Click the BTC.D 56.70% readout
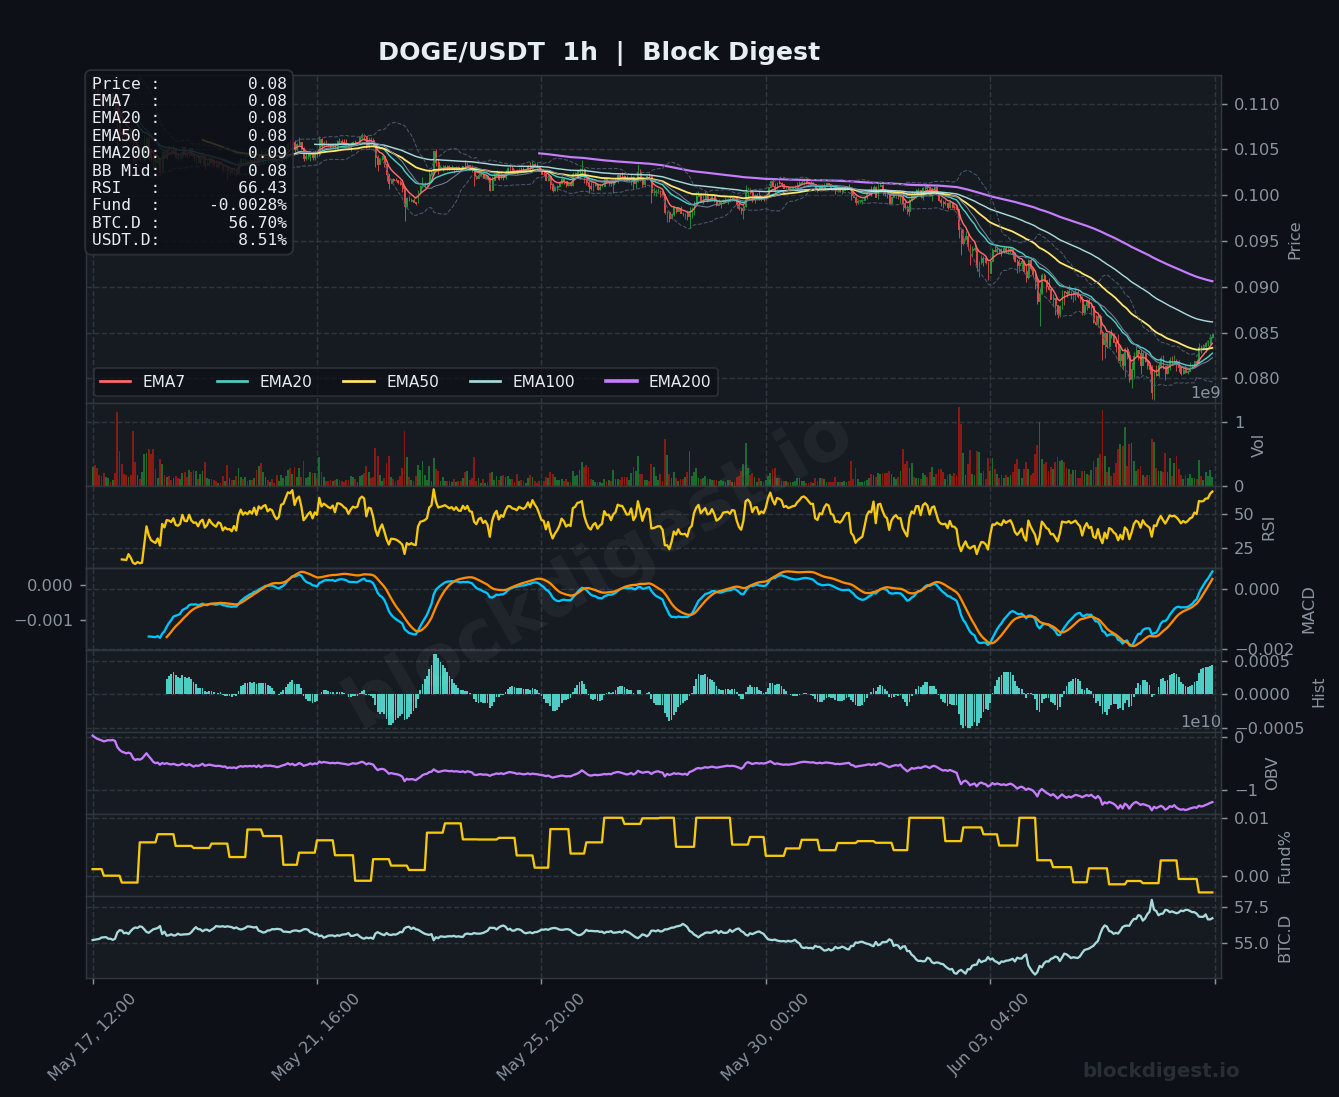 [x=189, y=223]
